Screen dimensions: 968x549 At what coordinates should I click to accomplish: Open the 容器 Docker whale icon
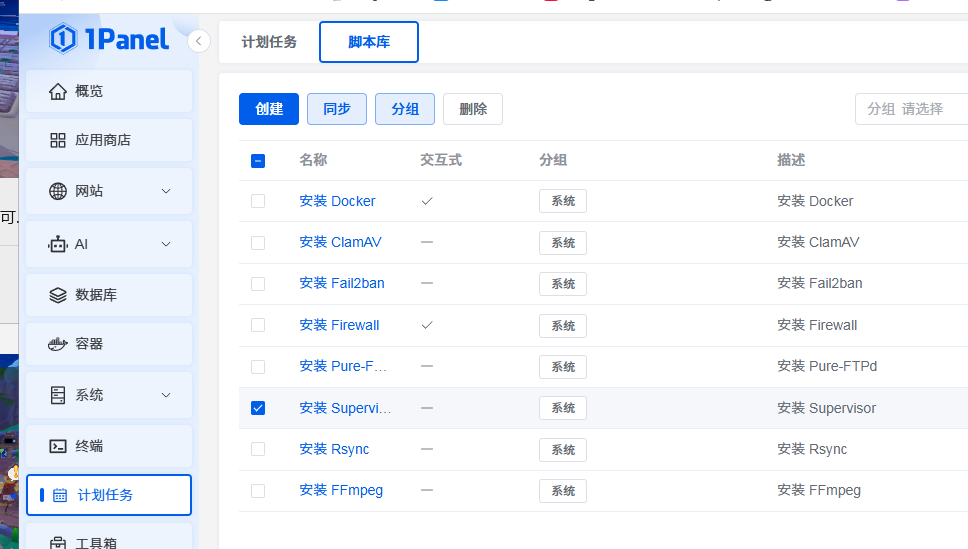[58, 344]
